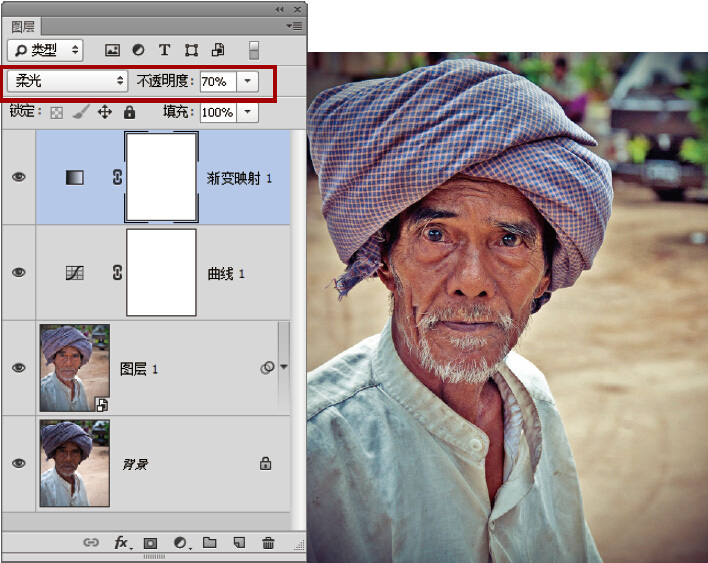Click the 填充 100% fill field

pyautogui.click(x=216, y=112)
